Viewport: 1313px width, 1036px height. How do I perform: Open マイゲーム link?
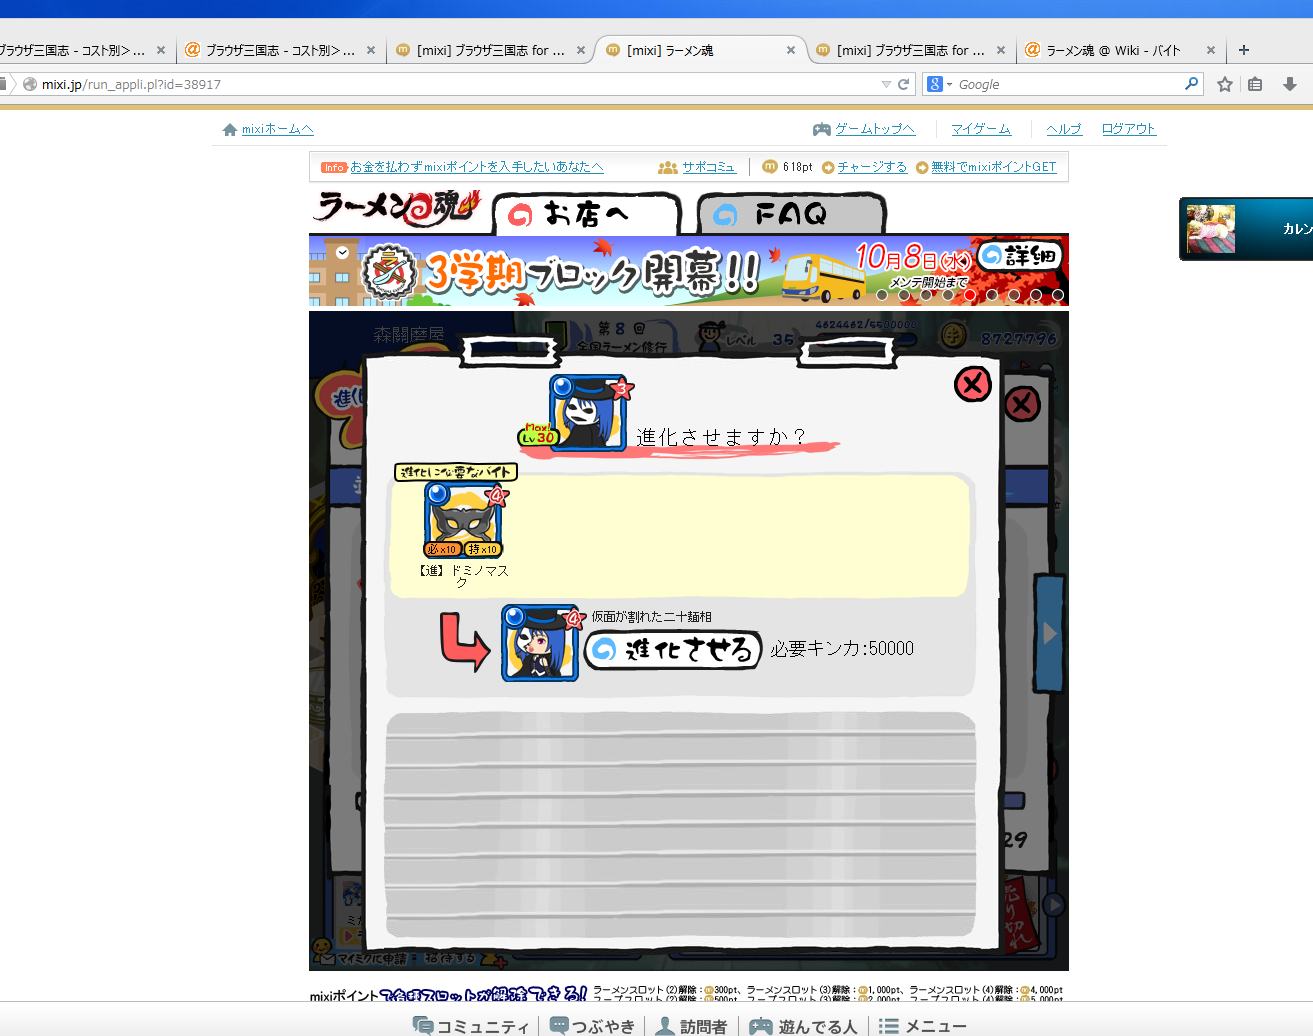click(x=981, y=129)
